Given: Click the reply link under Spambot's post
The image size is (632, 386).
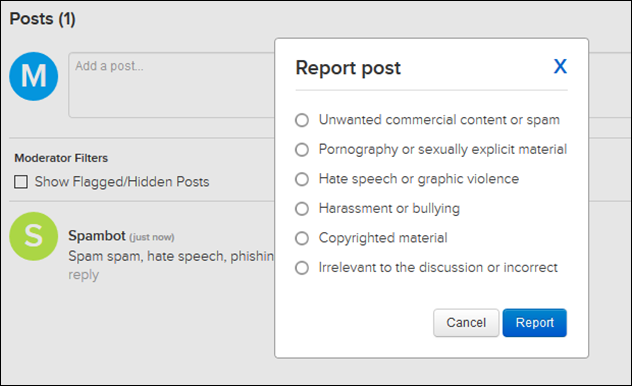Looking at the screenshot, I should 83,275.
